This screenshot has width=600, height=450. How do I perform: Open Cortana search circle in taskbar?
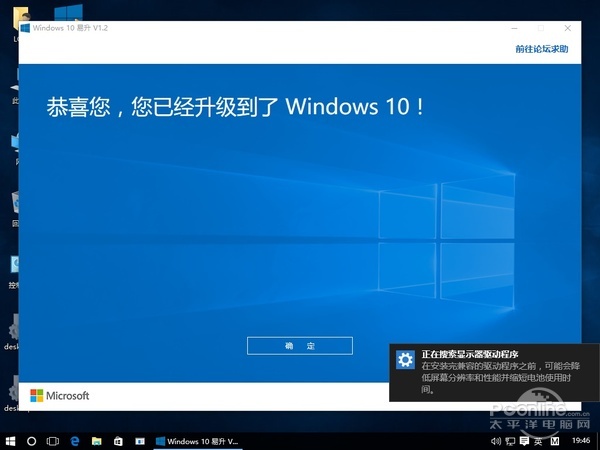coord(32,441)
